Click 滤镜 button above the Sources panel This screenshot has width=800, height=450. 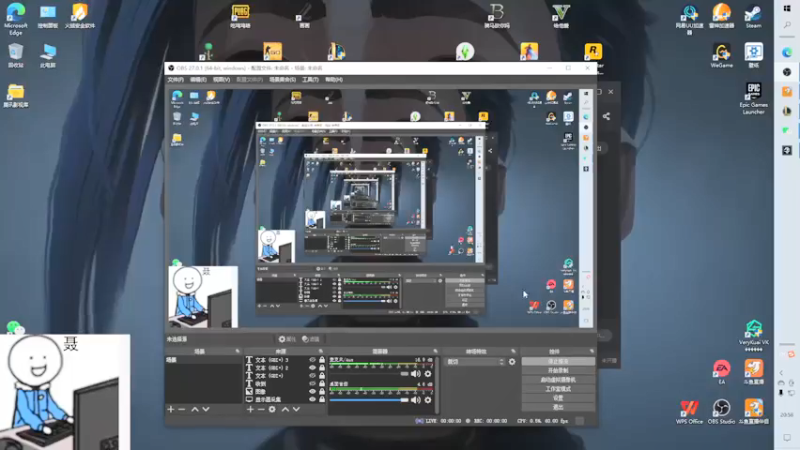[x=311, y=339]
